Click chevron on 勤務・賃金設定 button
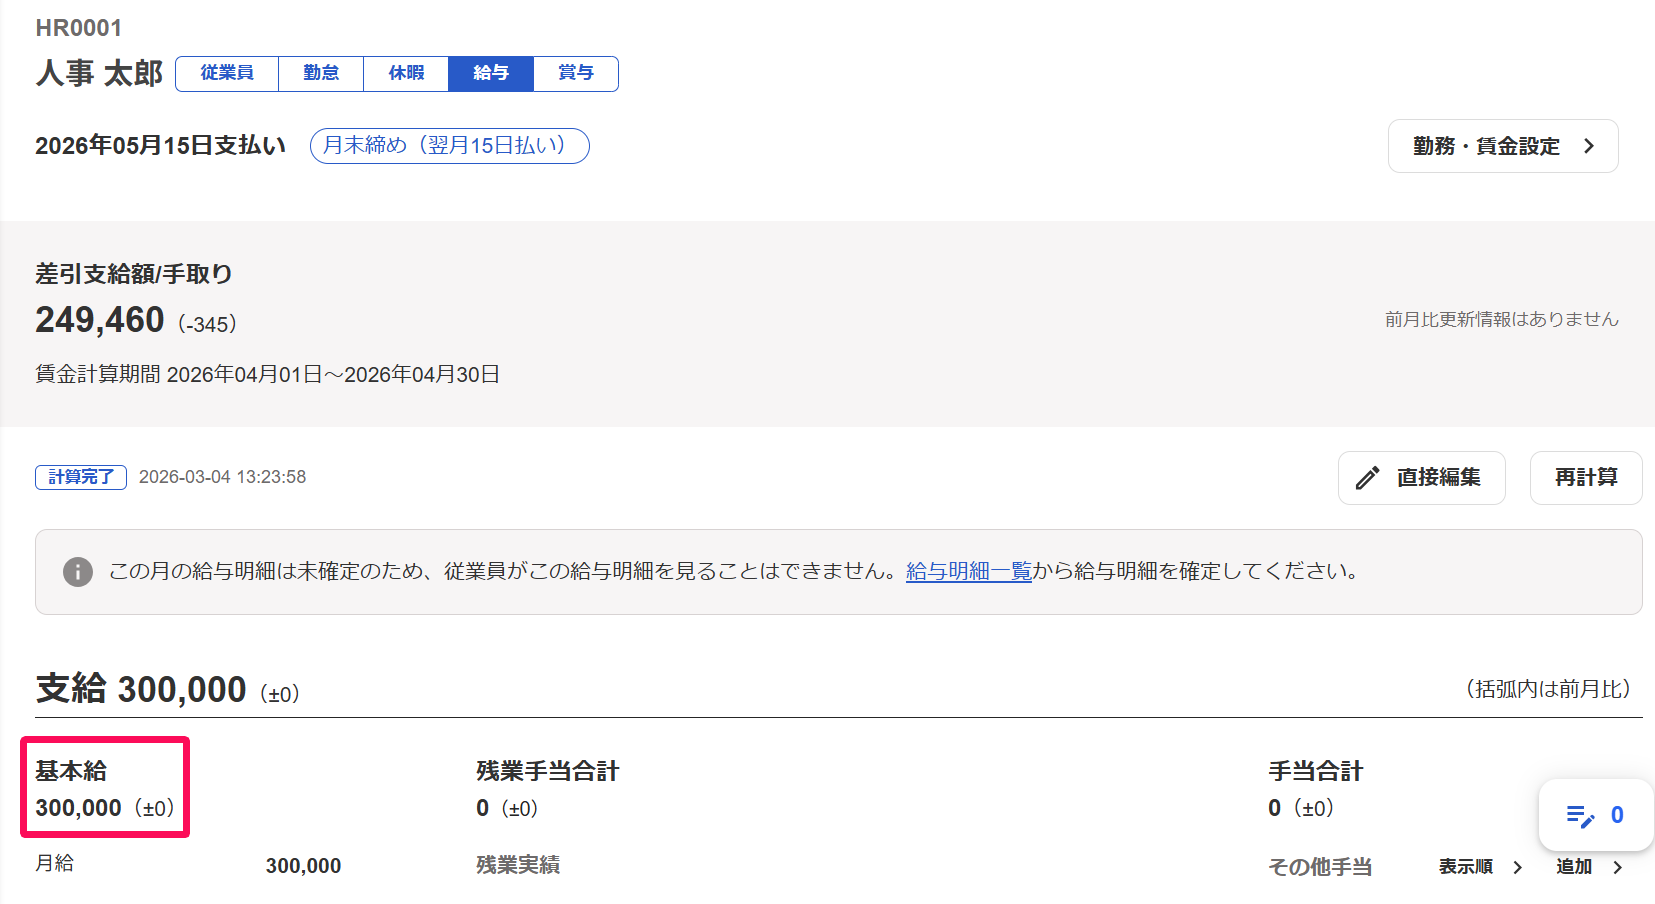 coord(1589,146)
